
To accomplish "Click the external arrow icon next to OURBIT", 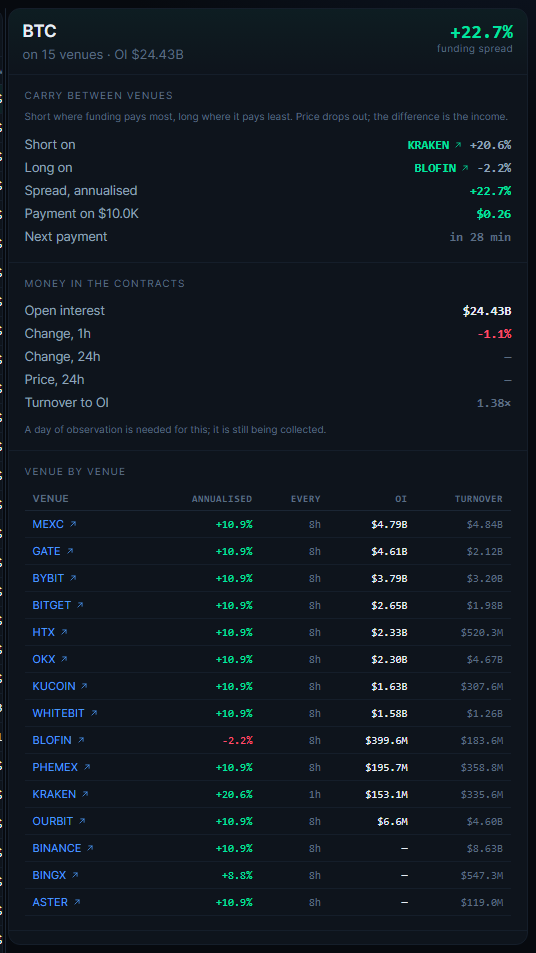I will pos(82,821).
